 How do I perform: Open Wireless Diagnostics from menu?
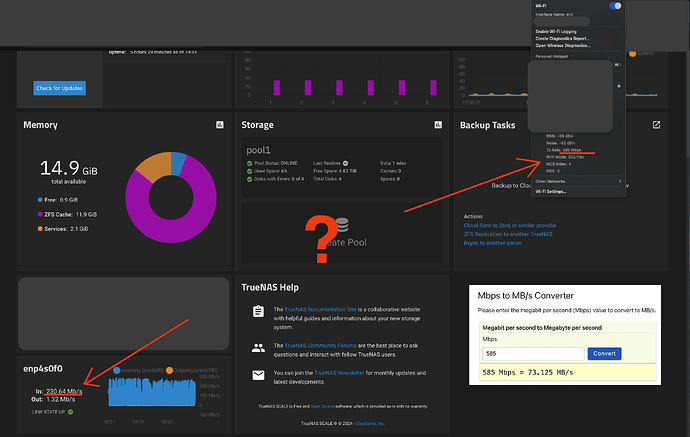(x=563, y=46)
